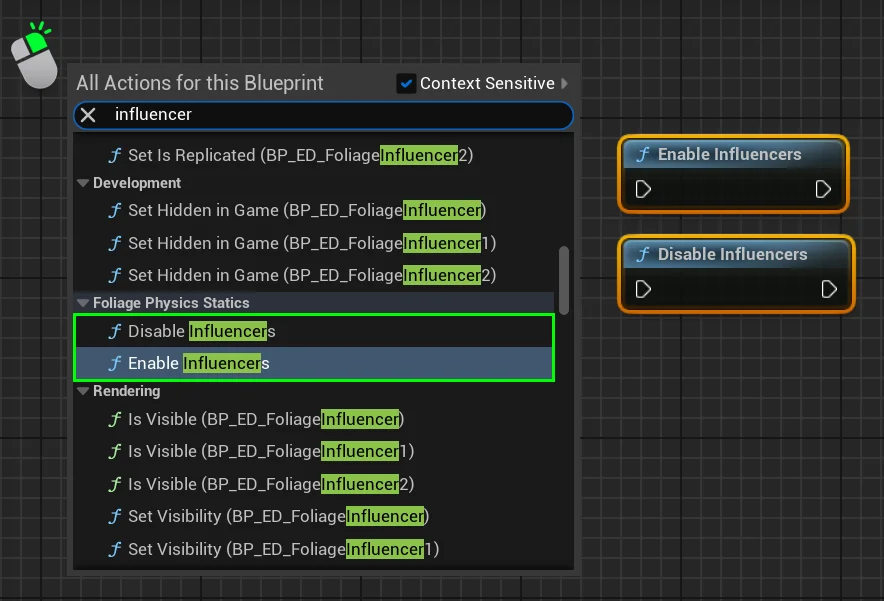Viewport: 884px width, 601px height.
Task: Collapse the Foliage Physics Statics category
Action: pos(83,303)
